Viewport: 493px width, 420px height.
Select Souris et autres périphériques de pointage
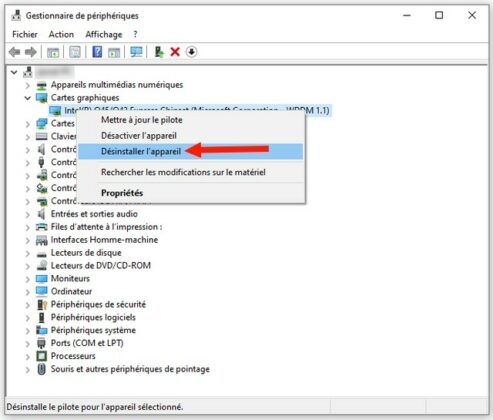[x=130, y=369]
